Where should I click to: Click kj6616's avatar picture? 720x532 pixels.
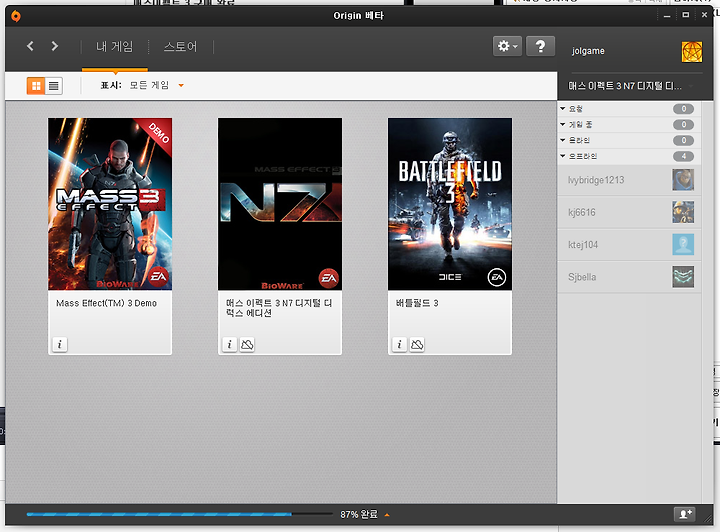click(x=683, y=212)
